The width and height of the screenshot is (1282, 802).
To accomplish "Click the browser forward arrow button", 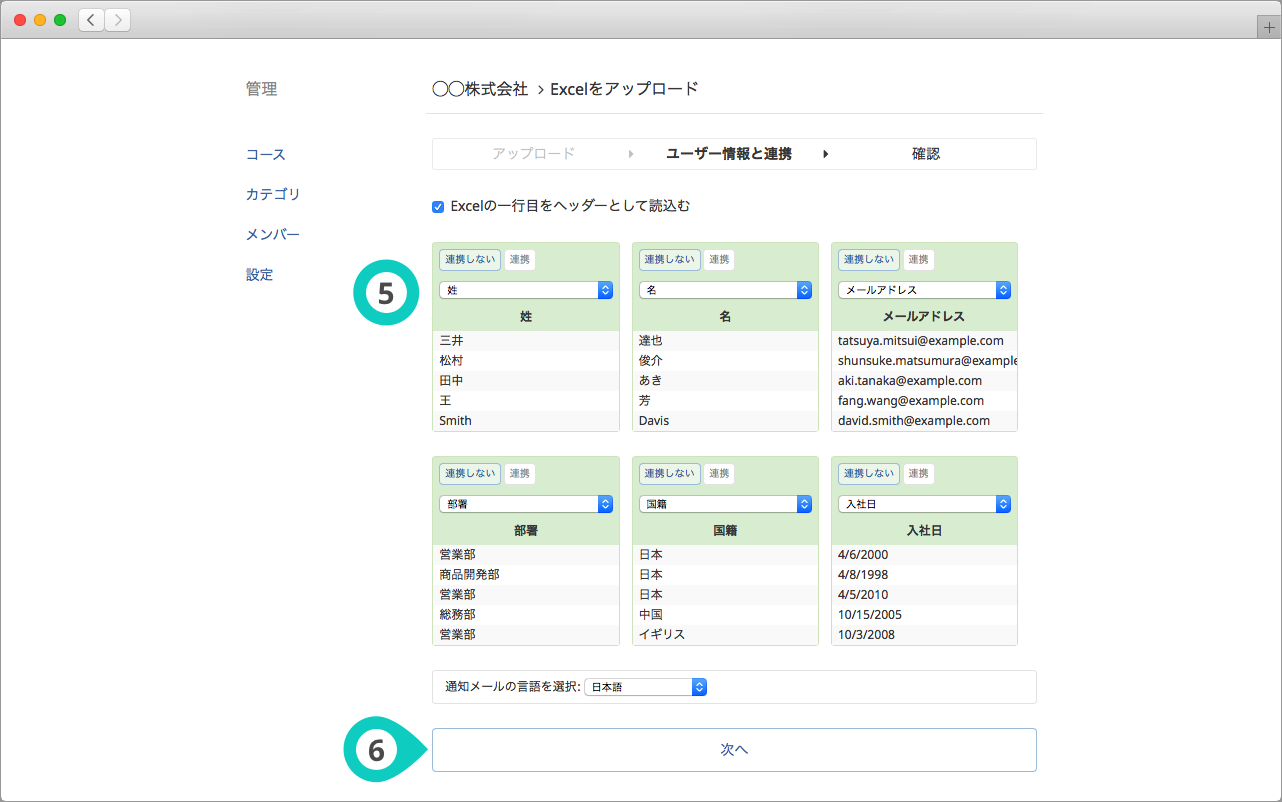I will coord(117,20).
